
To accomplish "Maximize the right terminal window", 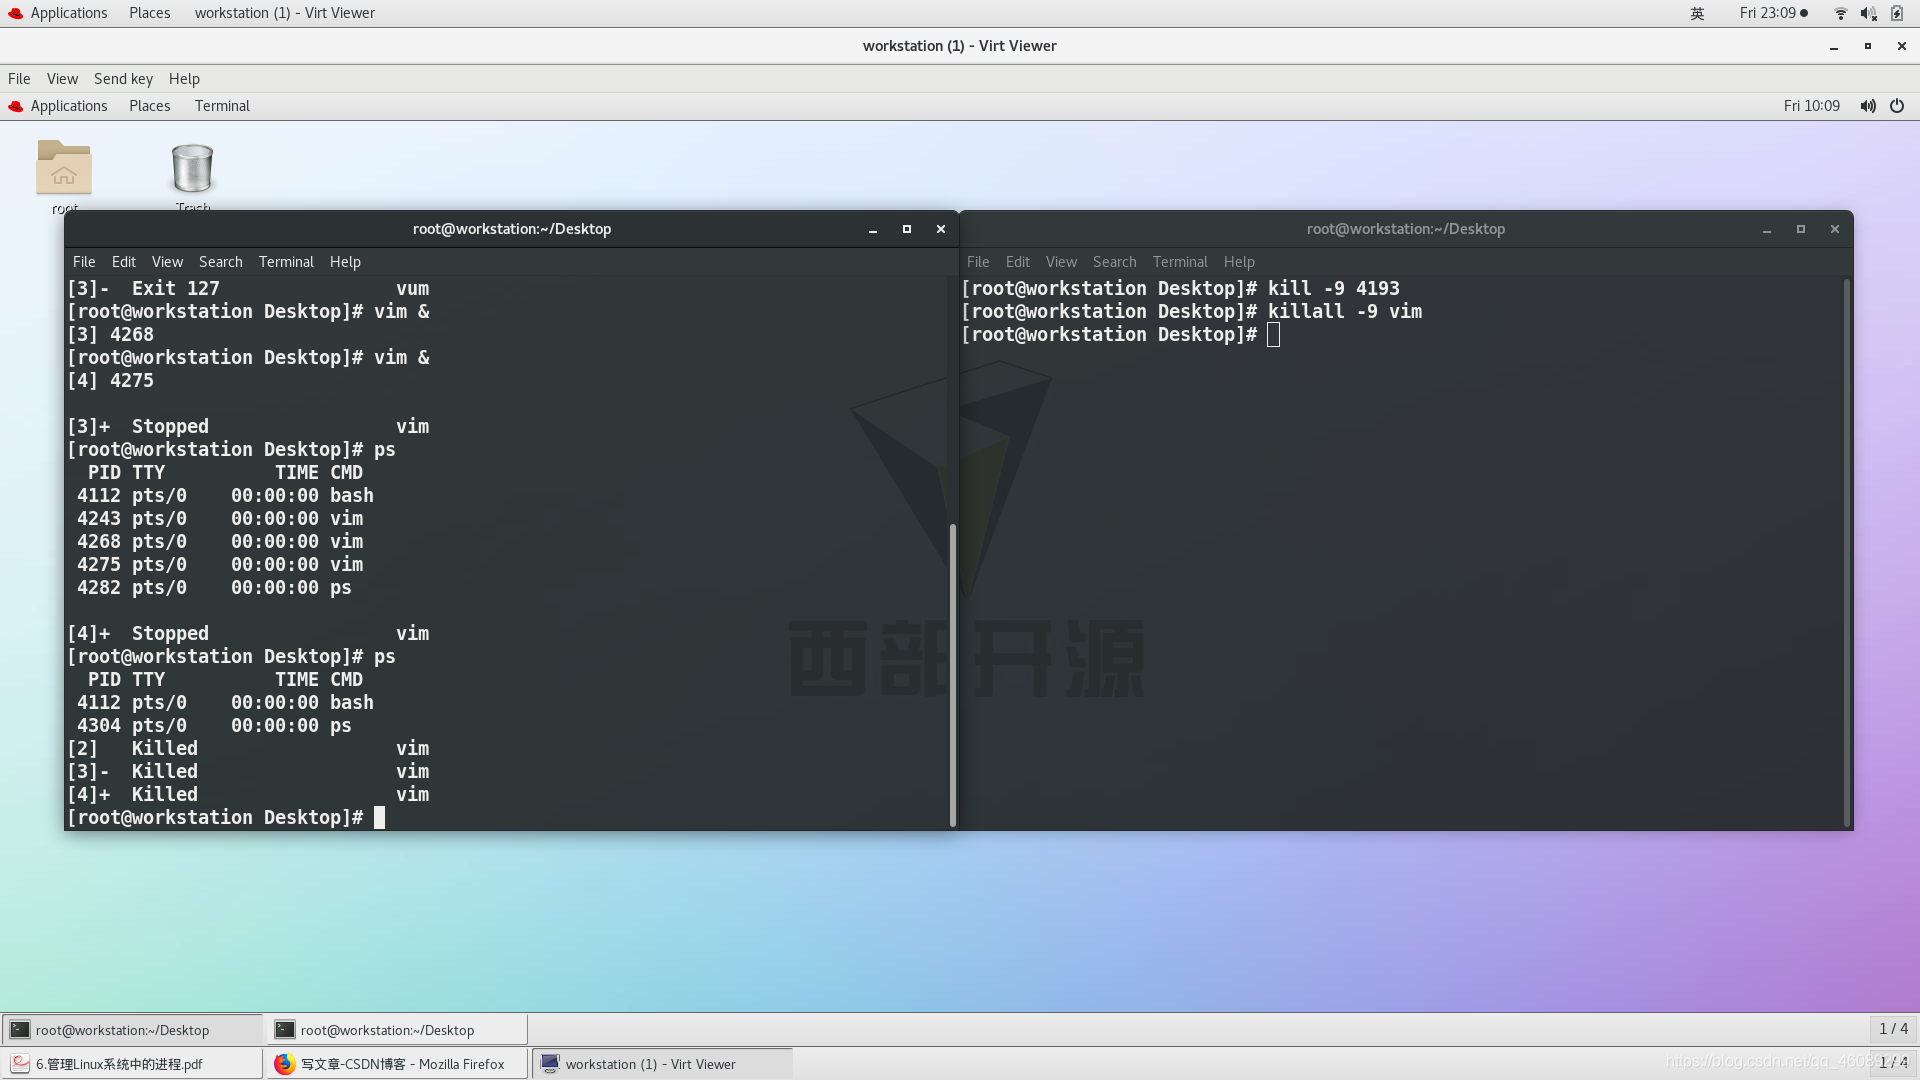I will (1801, 229).
